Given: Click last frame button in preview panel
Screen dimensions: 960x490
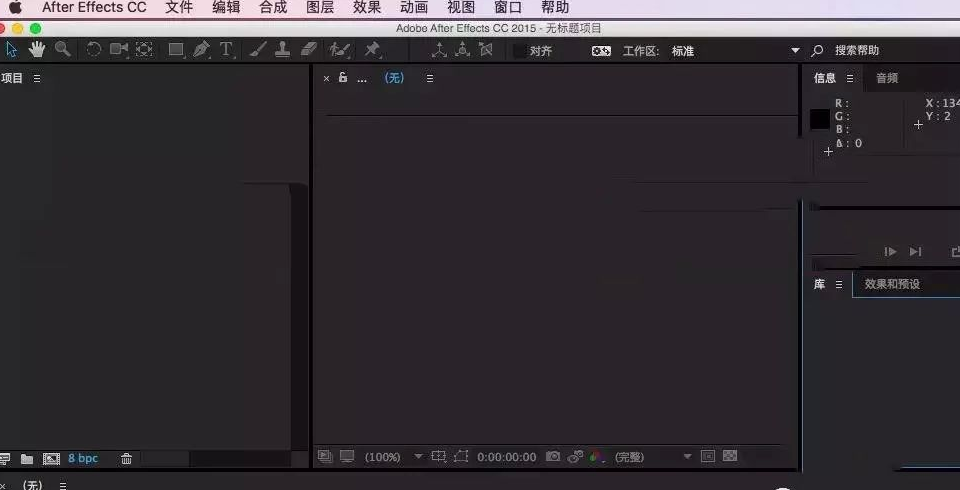Looking at the screenshot, I should click(x=915, y=252).
